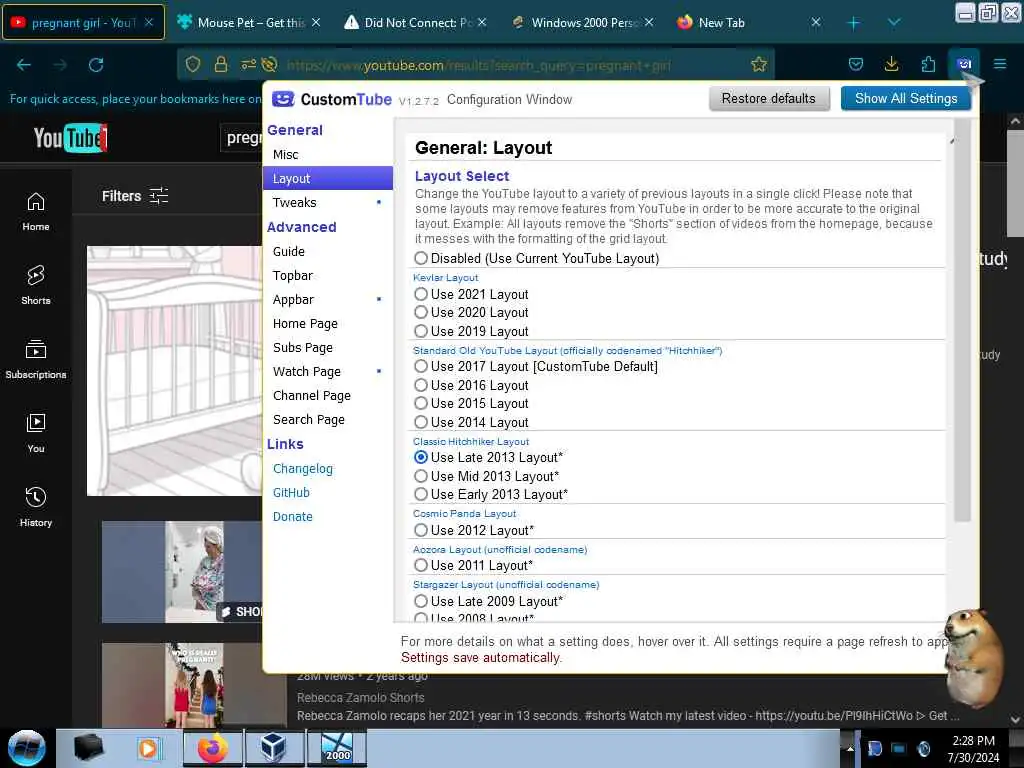Click the Firefox address bar URL
Viewport: 1024px width, 768px height.
[x=478, y=65]
